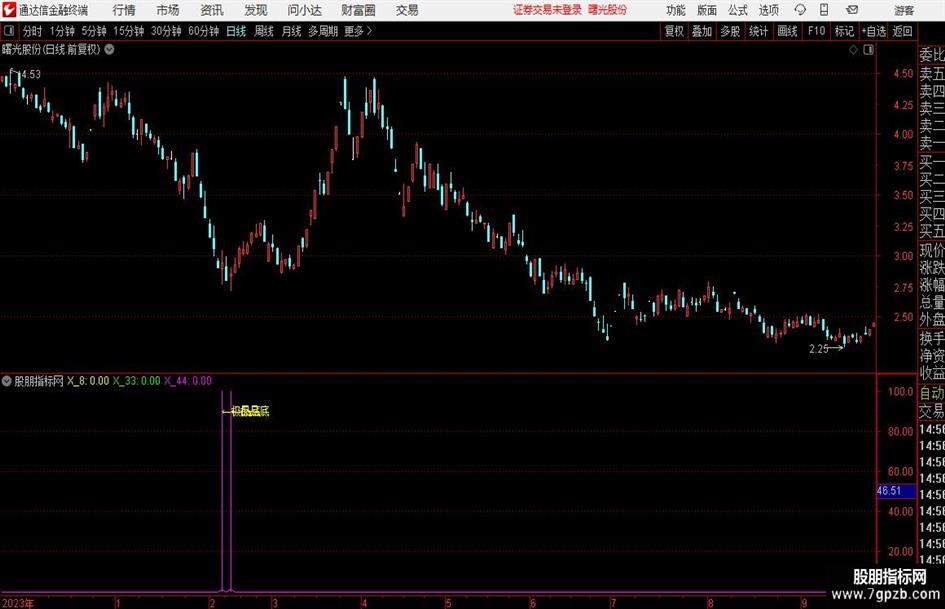Click the 叠加 overlay toolbar button
945x609 pixels.
[x=702, y=31]
